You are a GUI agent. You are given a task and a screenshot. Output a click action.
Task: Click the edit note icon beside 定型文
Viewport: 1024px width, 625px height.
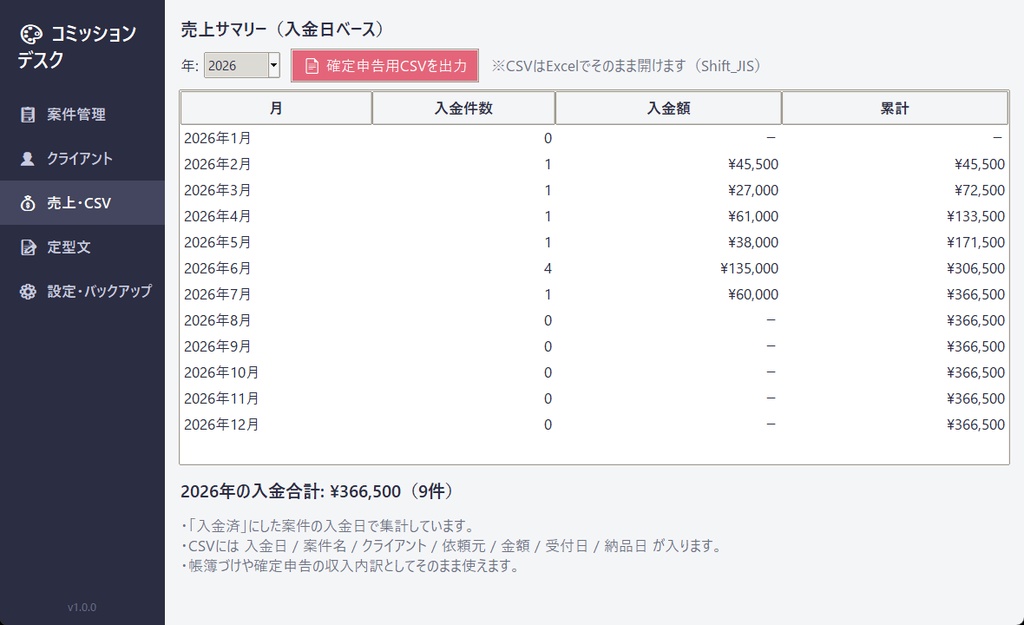coord(27,248)
